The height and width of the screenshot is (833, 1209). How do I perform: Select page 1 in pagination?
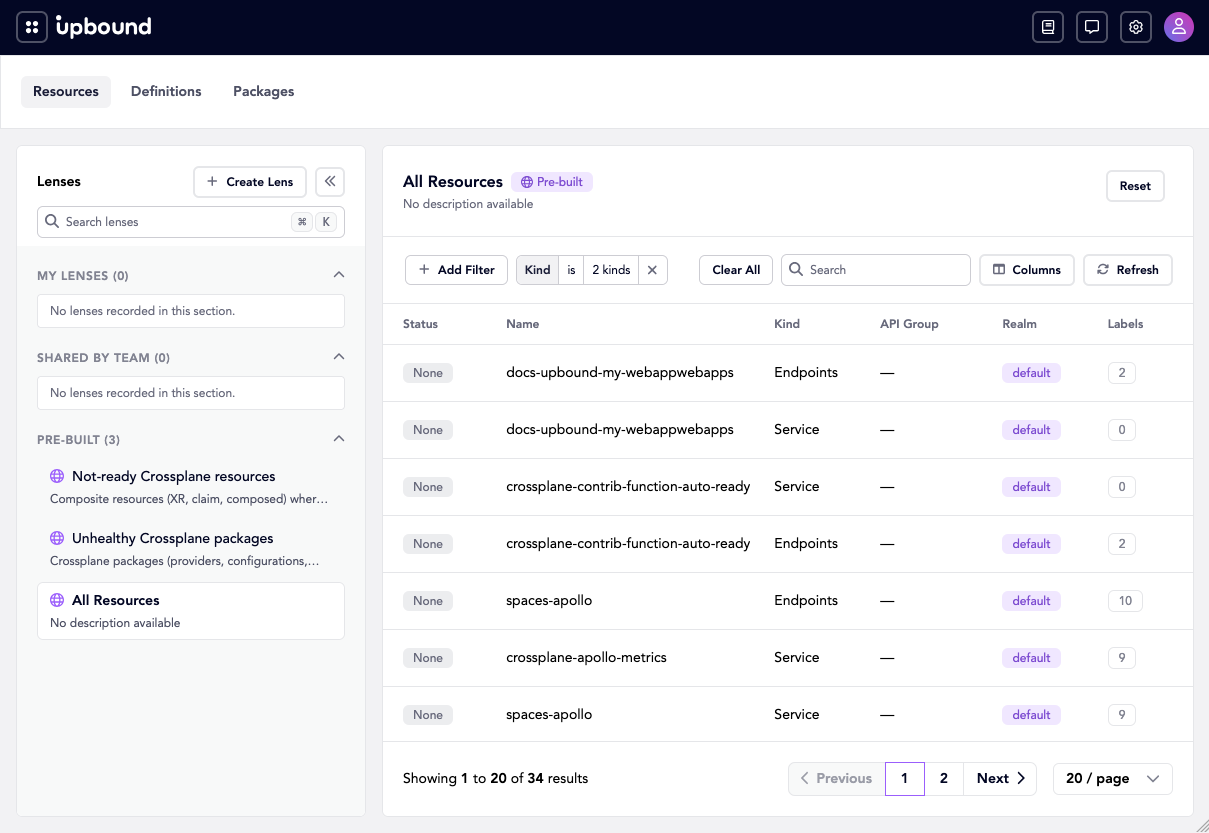tap(905, 778)
